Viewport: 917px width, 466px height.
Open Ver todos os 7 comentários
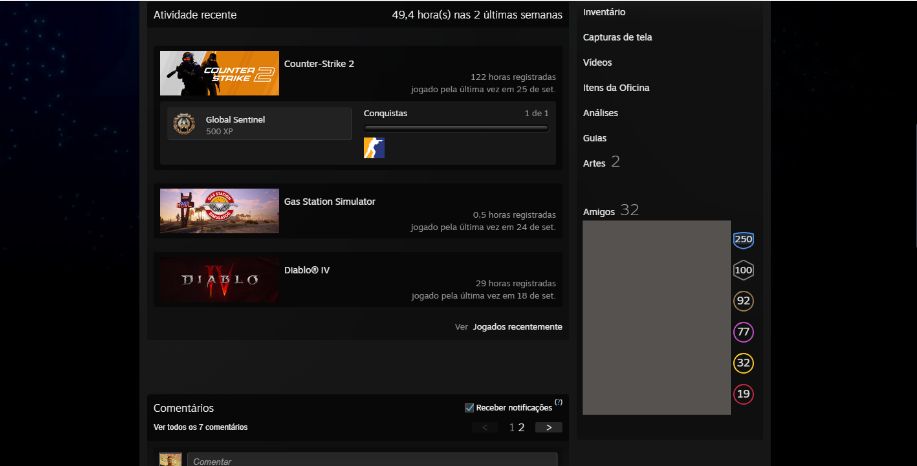pos(200,427)
